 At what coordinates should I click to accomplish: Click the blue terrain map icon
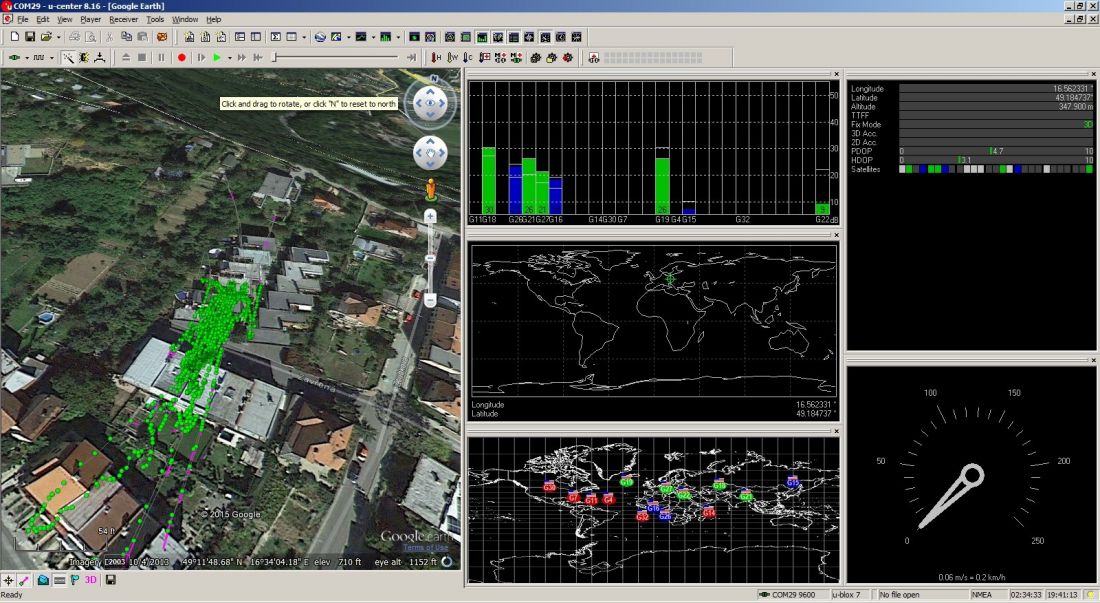point(43,580)
